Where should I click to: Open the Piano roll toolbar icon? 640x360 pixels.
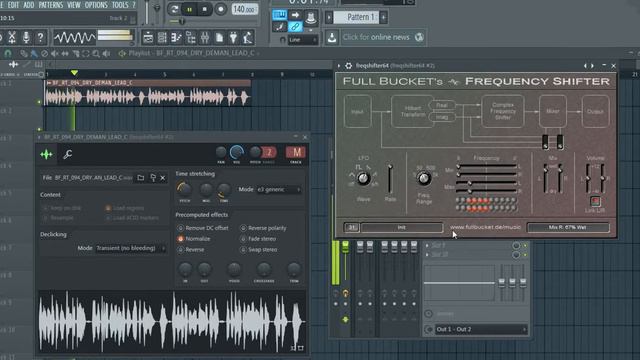pos(176,38)
